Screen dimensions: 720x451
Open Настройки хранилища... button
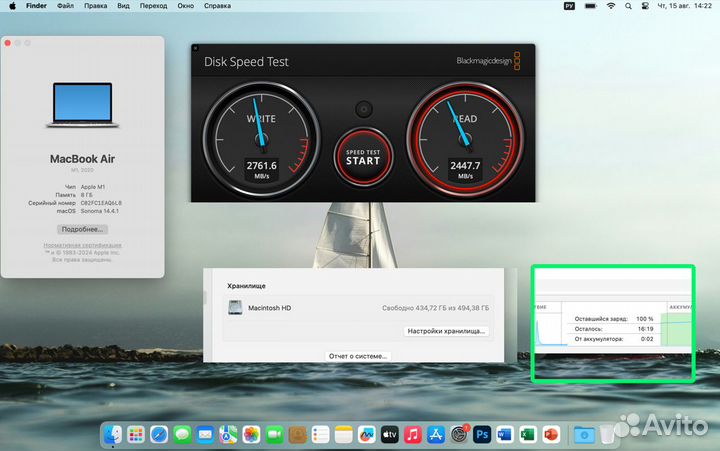[x=446, y=331]
